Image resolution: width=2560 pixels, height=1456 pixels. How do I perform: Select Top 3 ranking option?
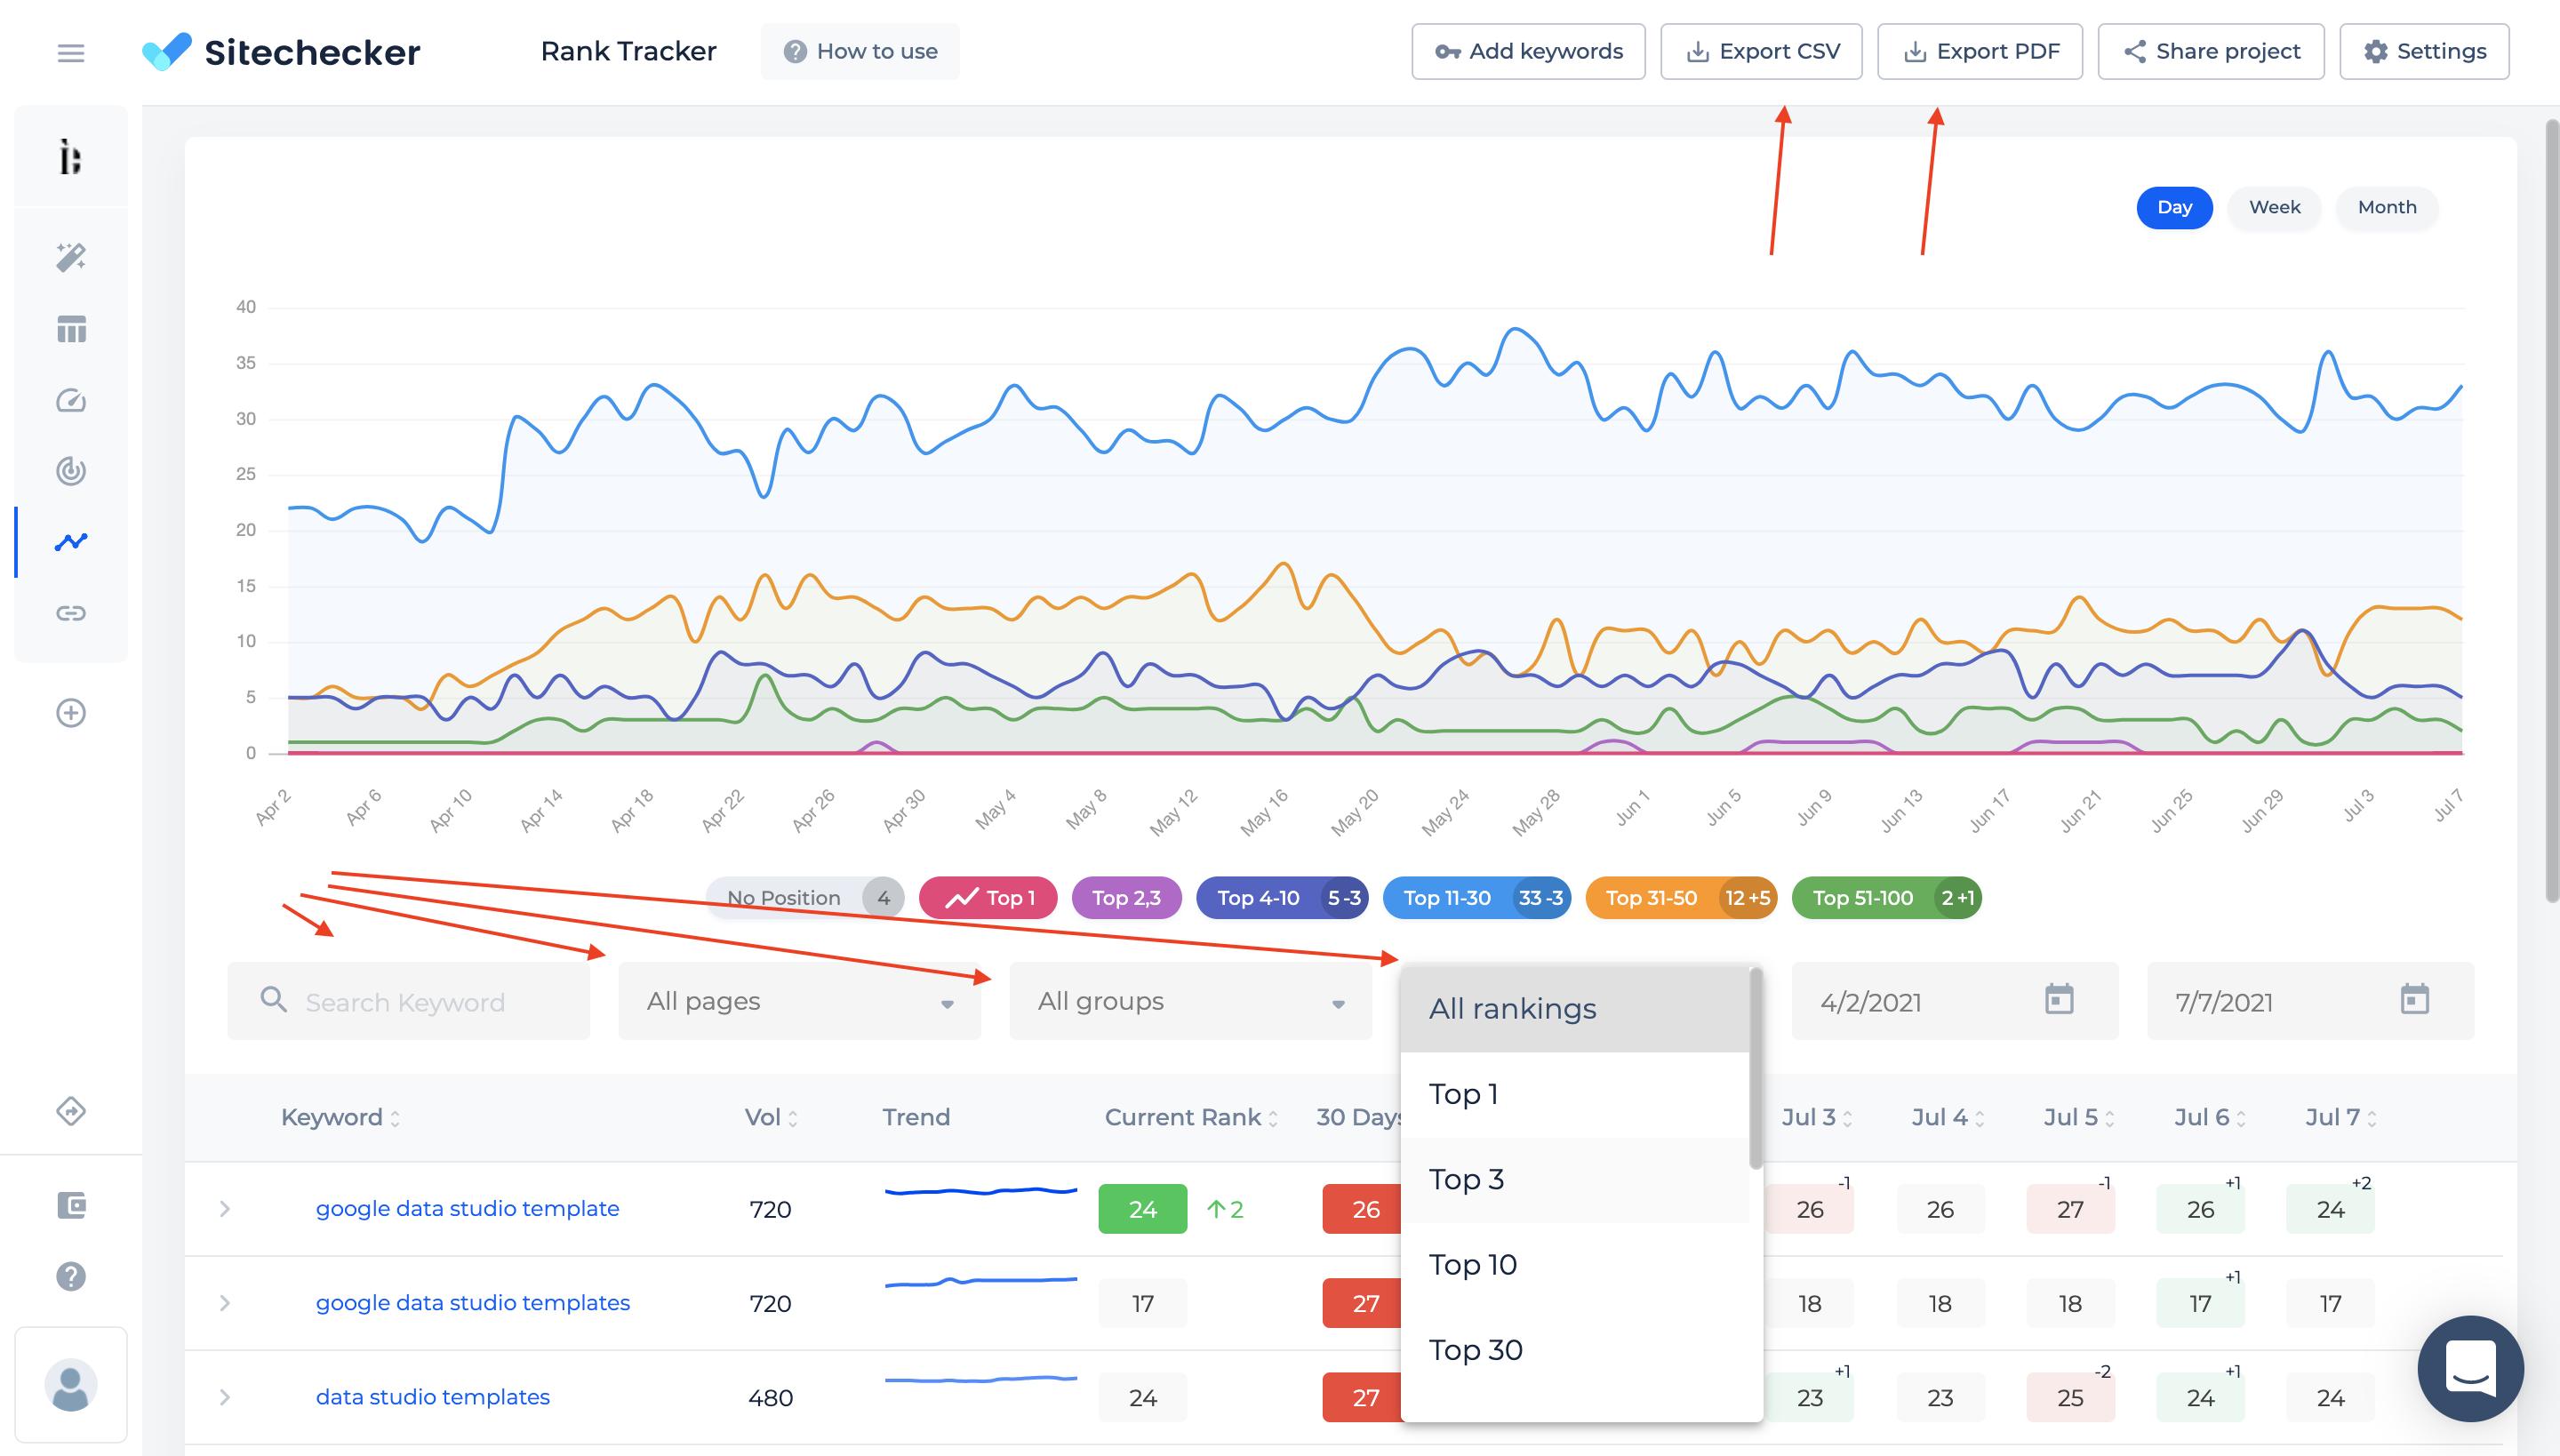coord(1575,1180)
